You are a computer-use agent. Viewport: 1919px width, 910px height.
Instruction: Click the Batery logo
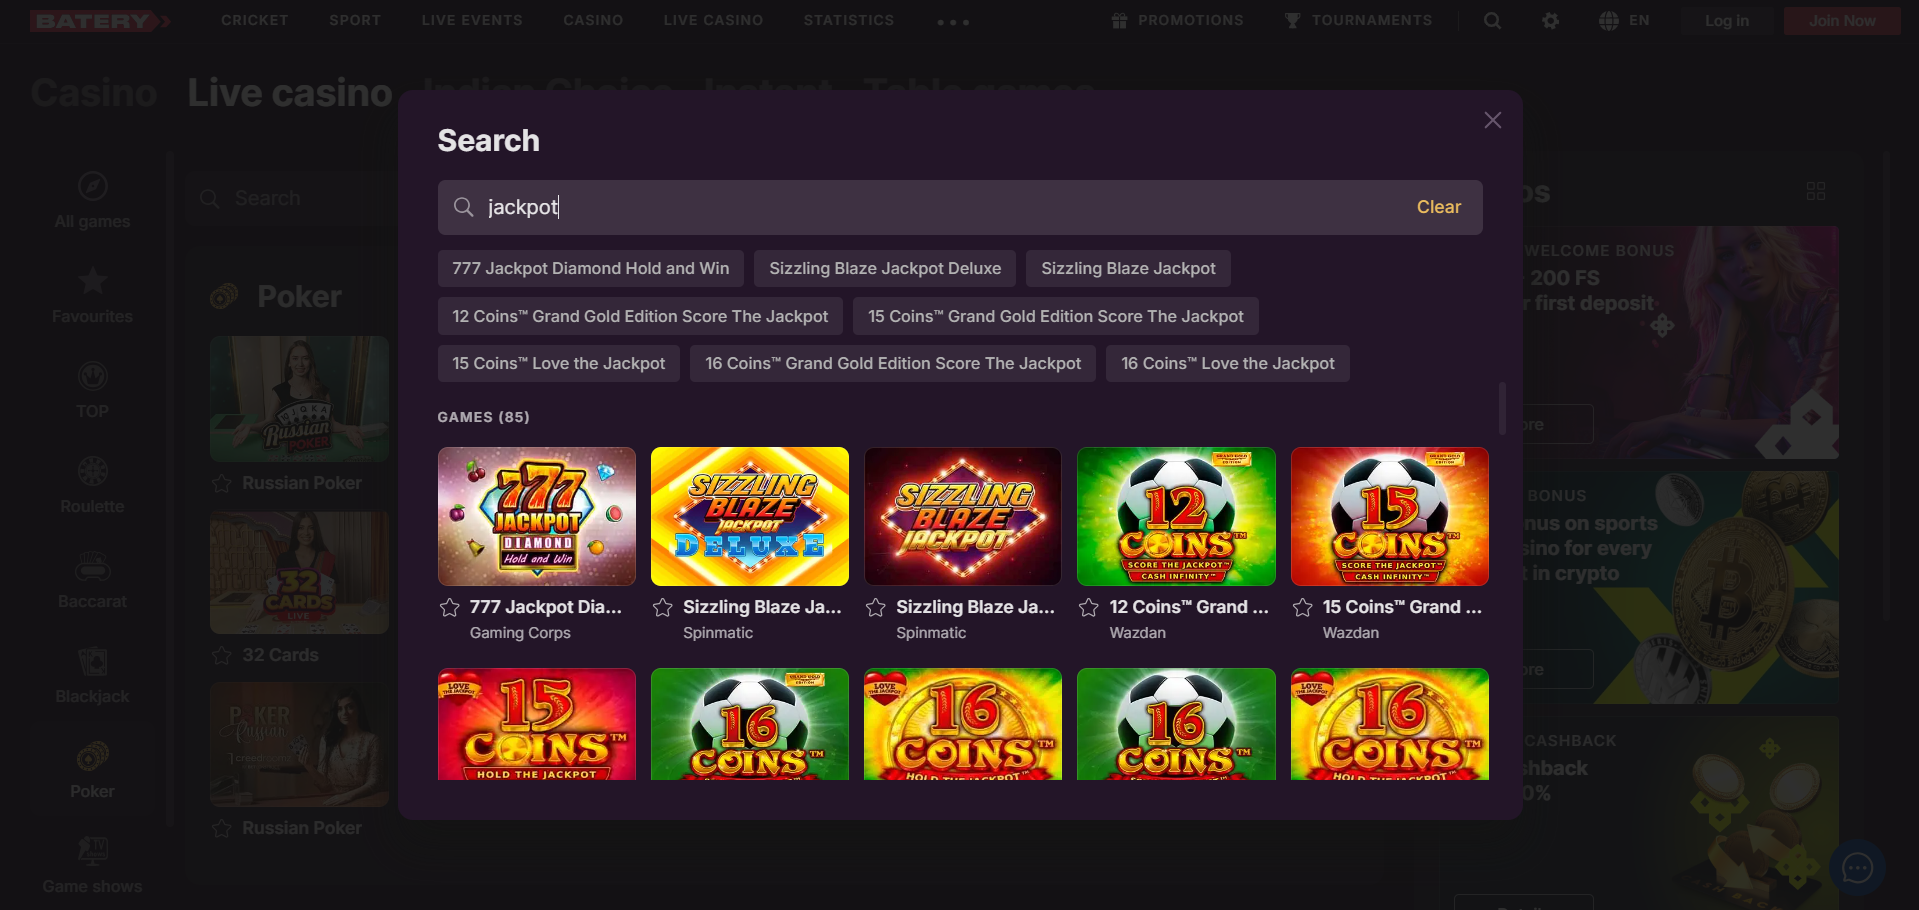(x=99, y=21)
